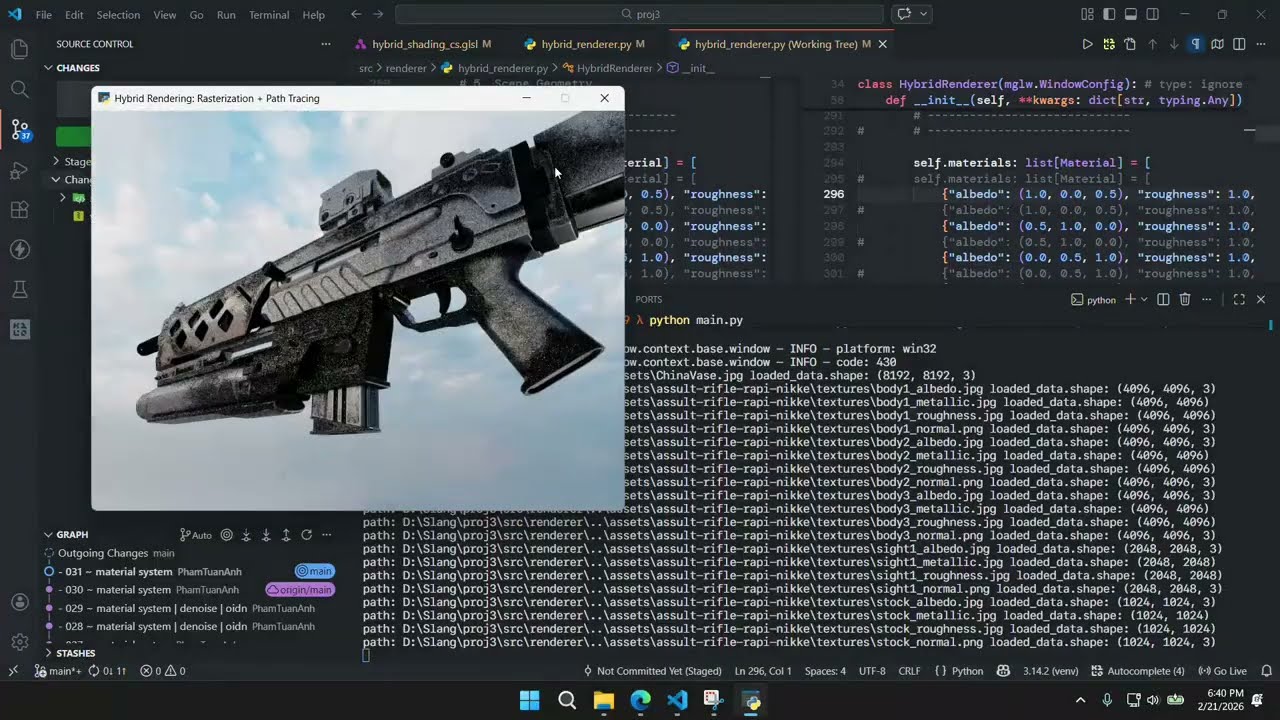Open the Manage gear in activity bar
This screenshot has width=1280, height=720.
(x=19, y=642)
